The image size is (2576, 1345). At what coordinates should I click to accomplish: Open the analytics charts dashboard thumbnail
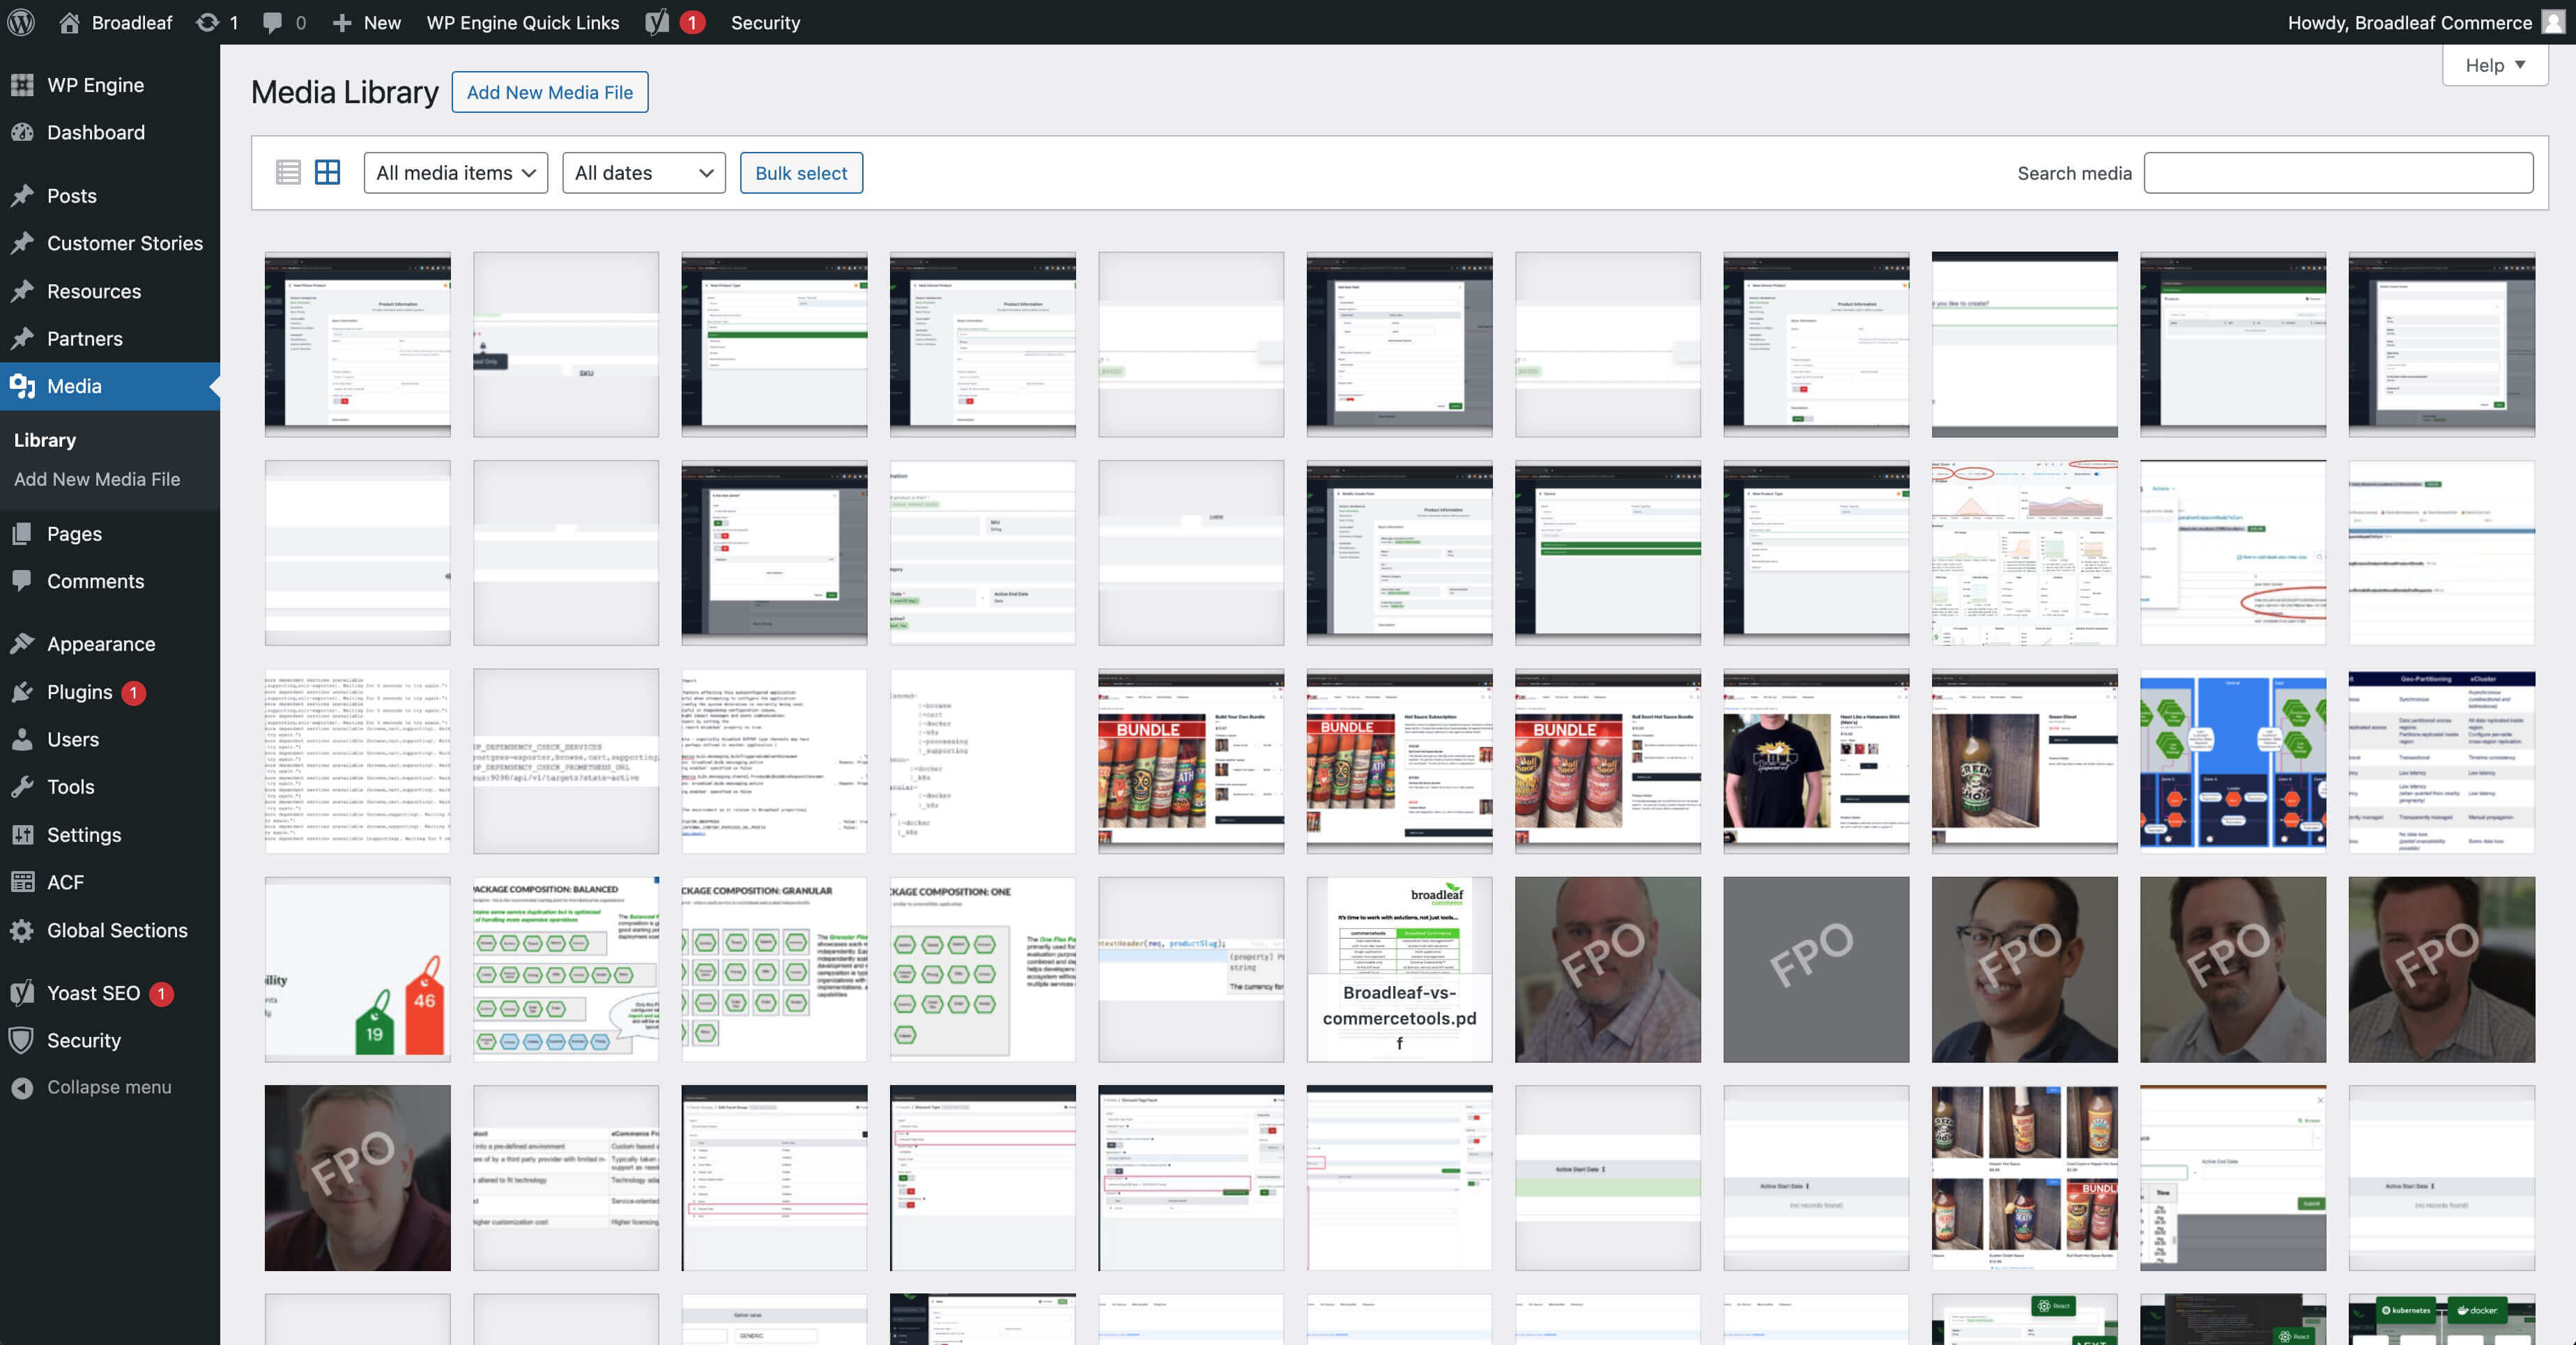click(2024, 552)
